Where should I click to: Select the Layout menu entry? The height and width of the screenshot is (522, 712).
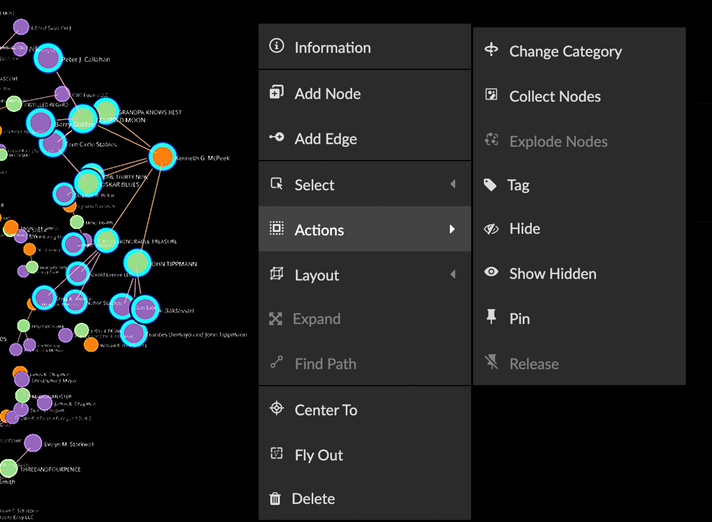point(317,275)
